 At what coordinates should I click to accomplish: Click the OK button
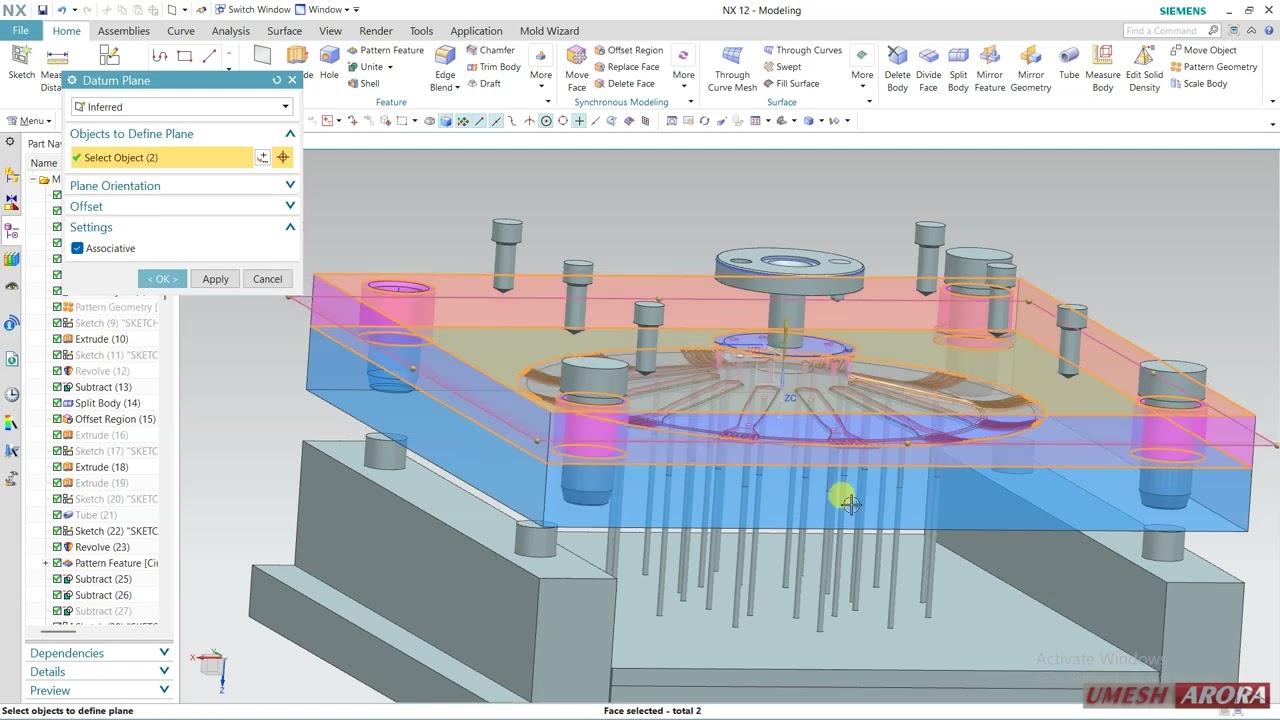162,279
